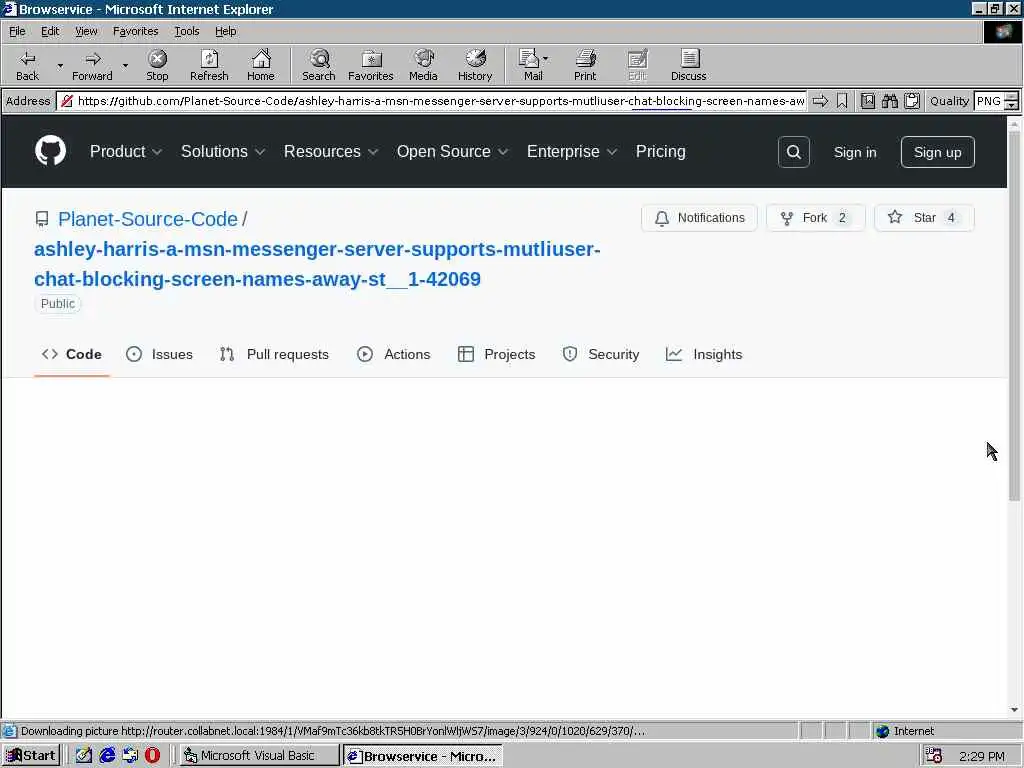Open the ashley-harris msn-messenger-server repository link
The width and height of the screenshot is (1024, 768).
click(317, 264)
